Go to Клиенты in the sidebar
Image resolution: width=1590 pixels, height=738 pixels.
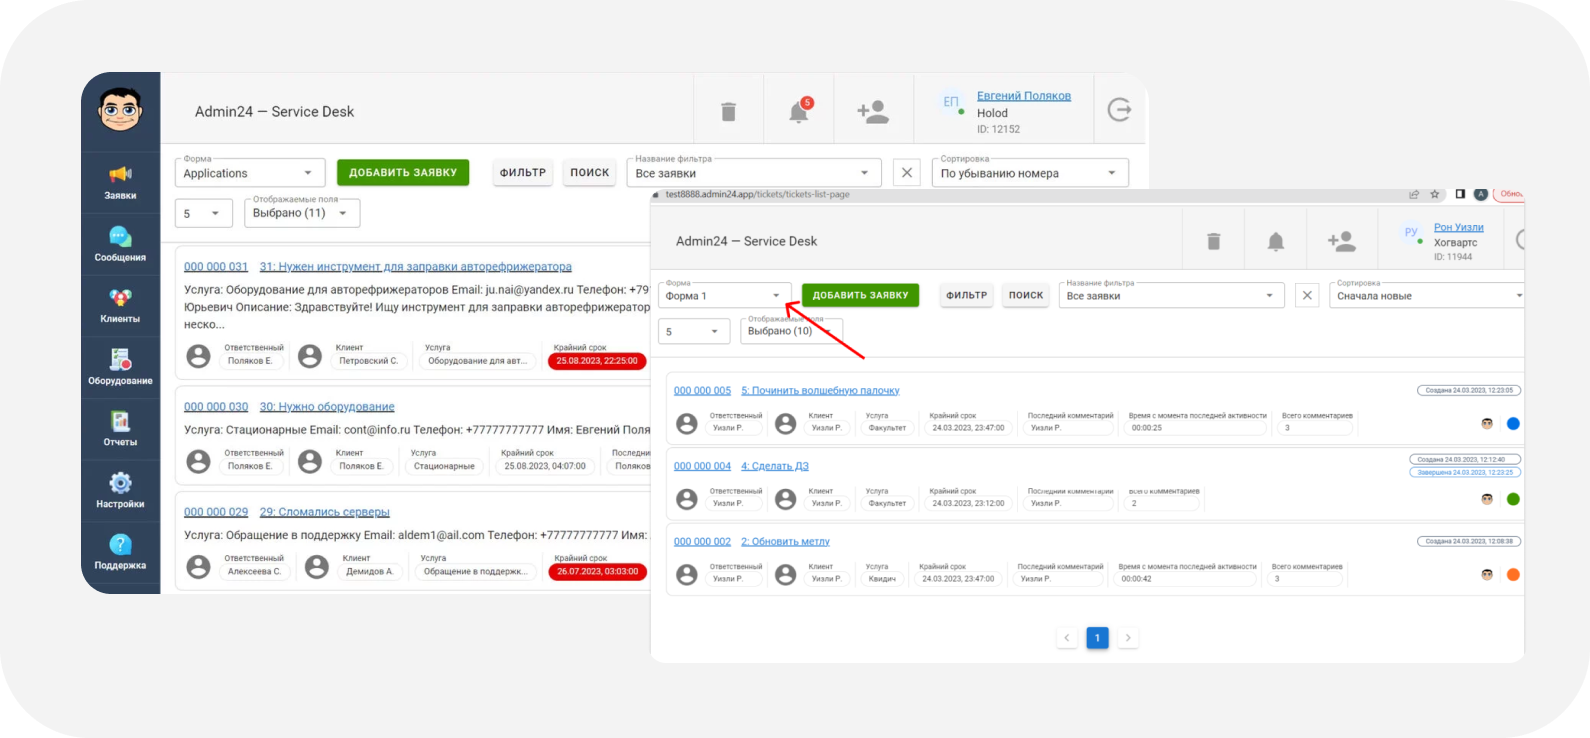tap(120, 306)
